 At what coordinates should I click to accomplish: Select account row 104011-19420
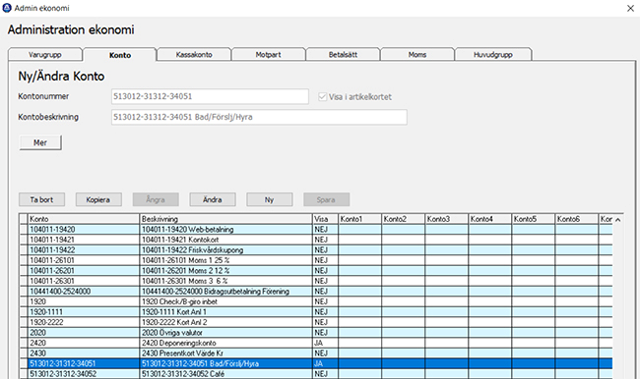pos(316,229)
